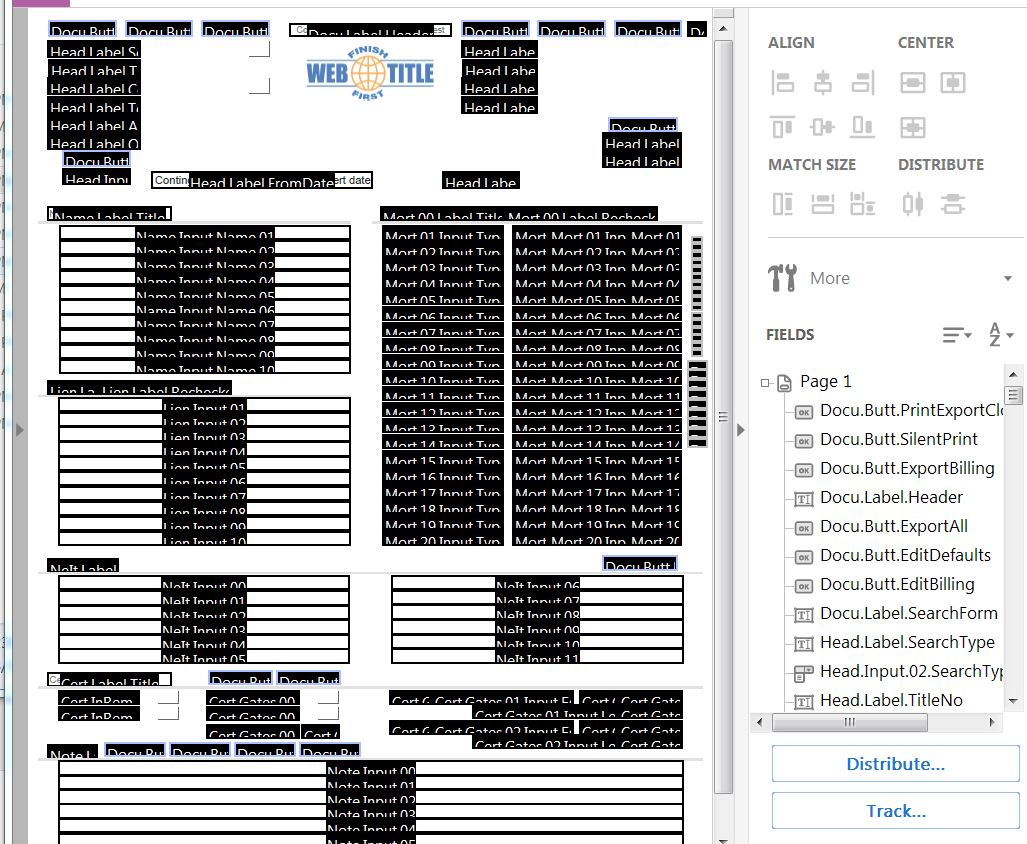The width and height of the screenshot is (1027, 844).
Task: Click the Align Right icon
Action: click(x=863, y=83)
